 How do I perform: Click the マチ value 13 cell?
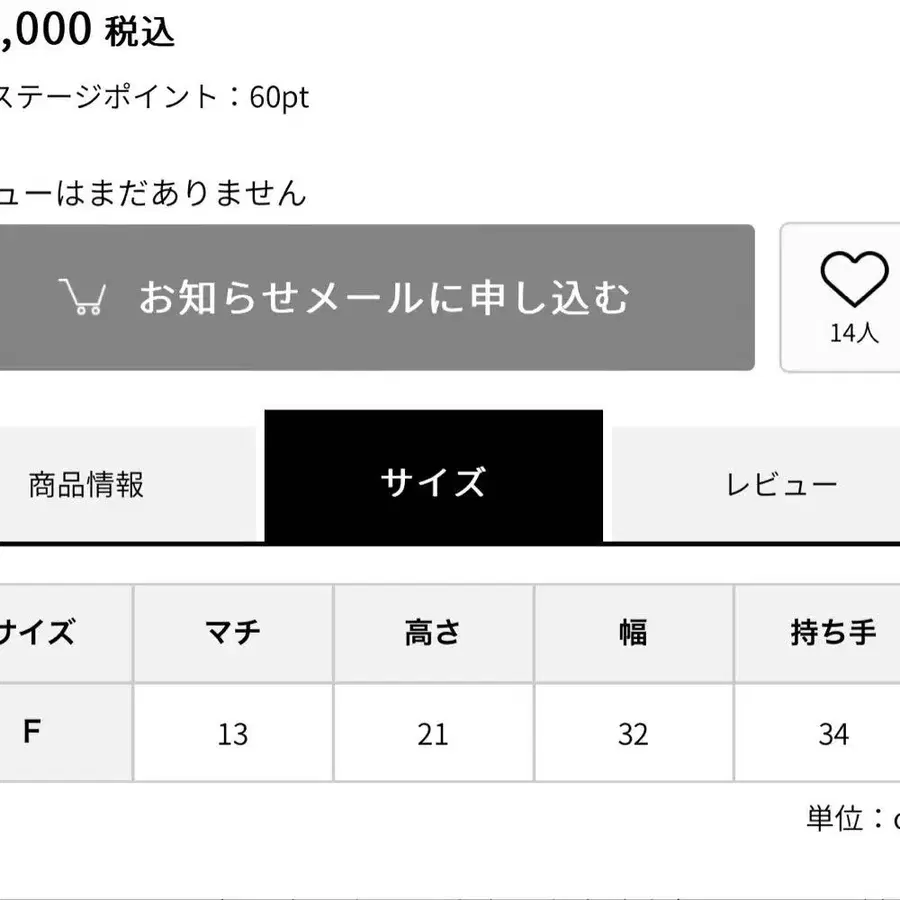point(233,735)
